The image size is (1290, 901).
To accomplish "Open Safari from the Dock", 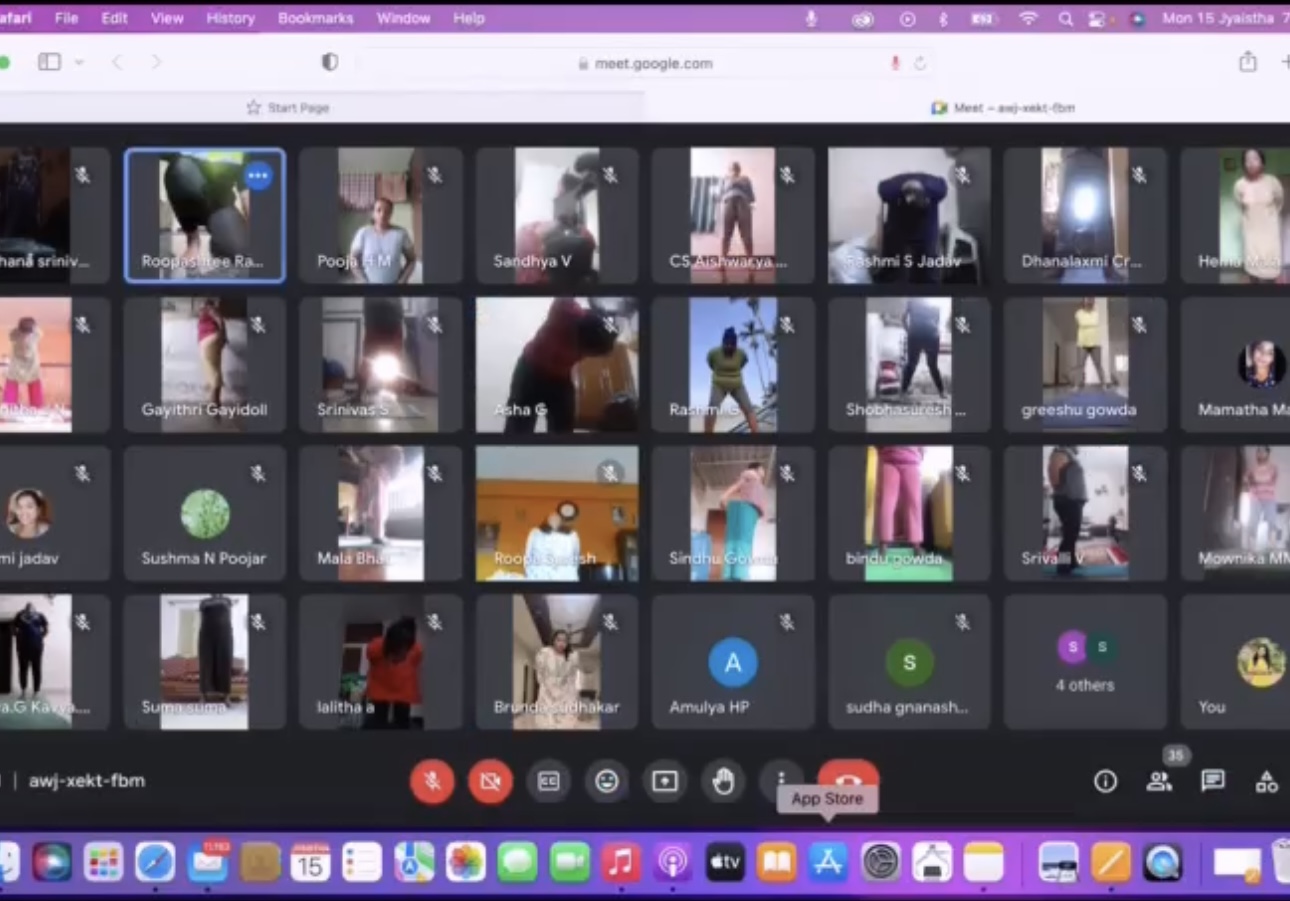I will tap(155, 862).
